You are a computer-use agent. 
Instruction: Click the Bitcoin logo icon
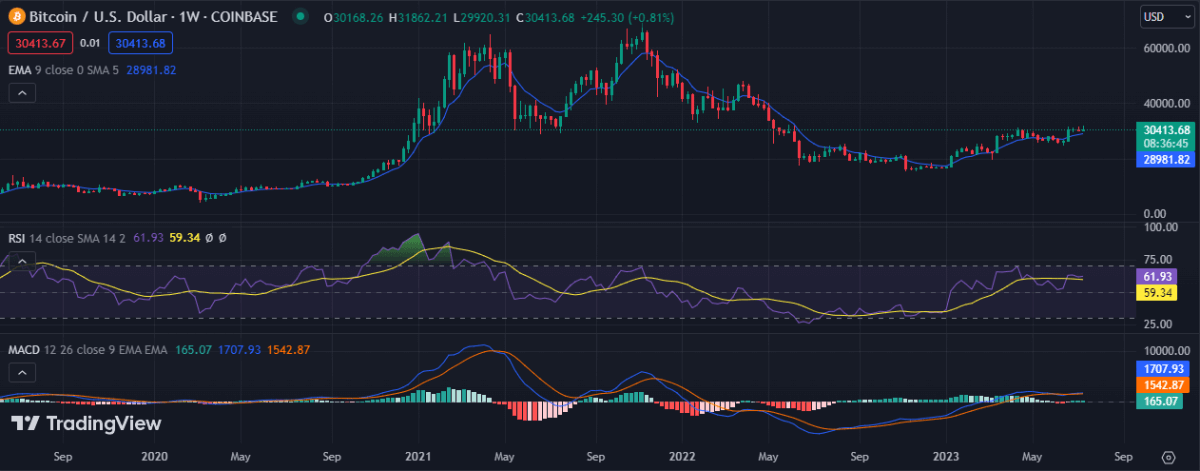tap(18, 17)
